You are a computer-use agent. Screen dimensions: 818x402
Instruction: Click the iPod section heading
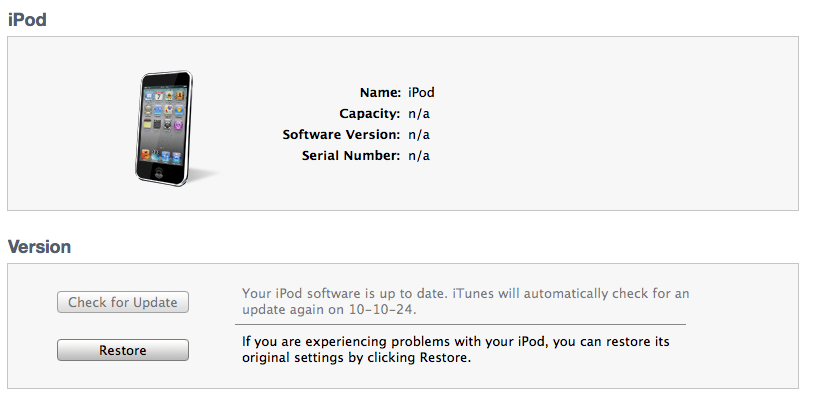point(27,18)
